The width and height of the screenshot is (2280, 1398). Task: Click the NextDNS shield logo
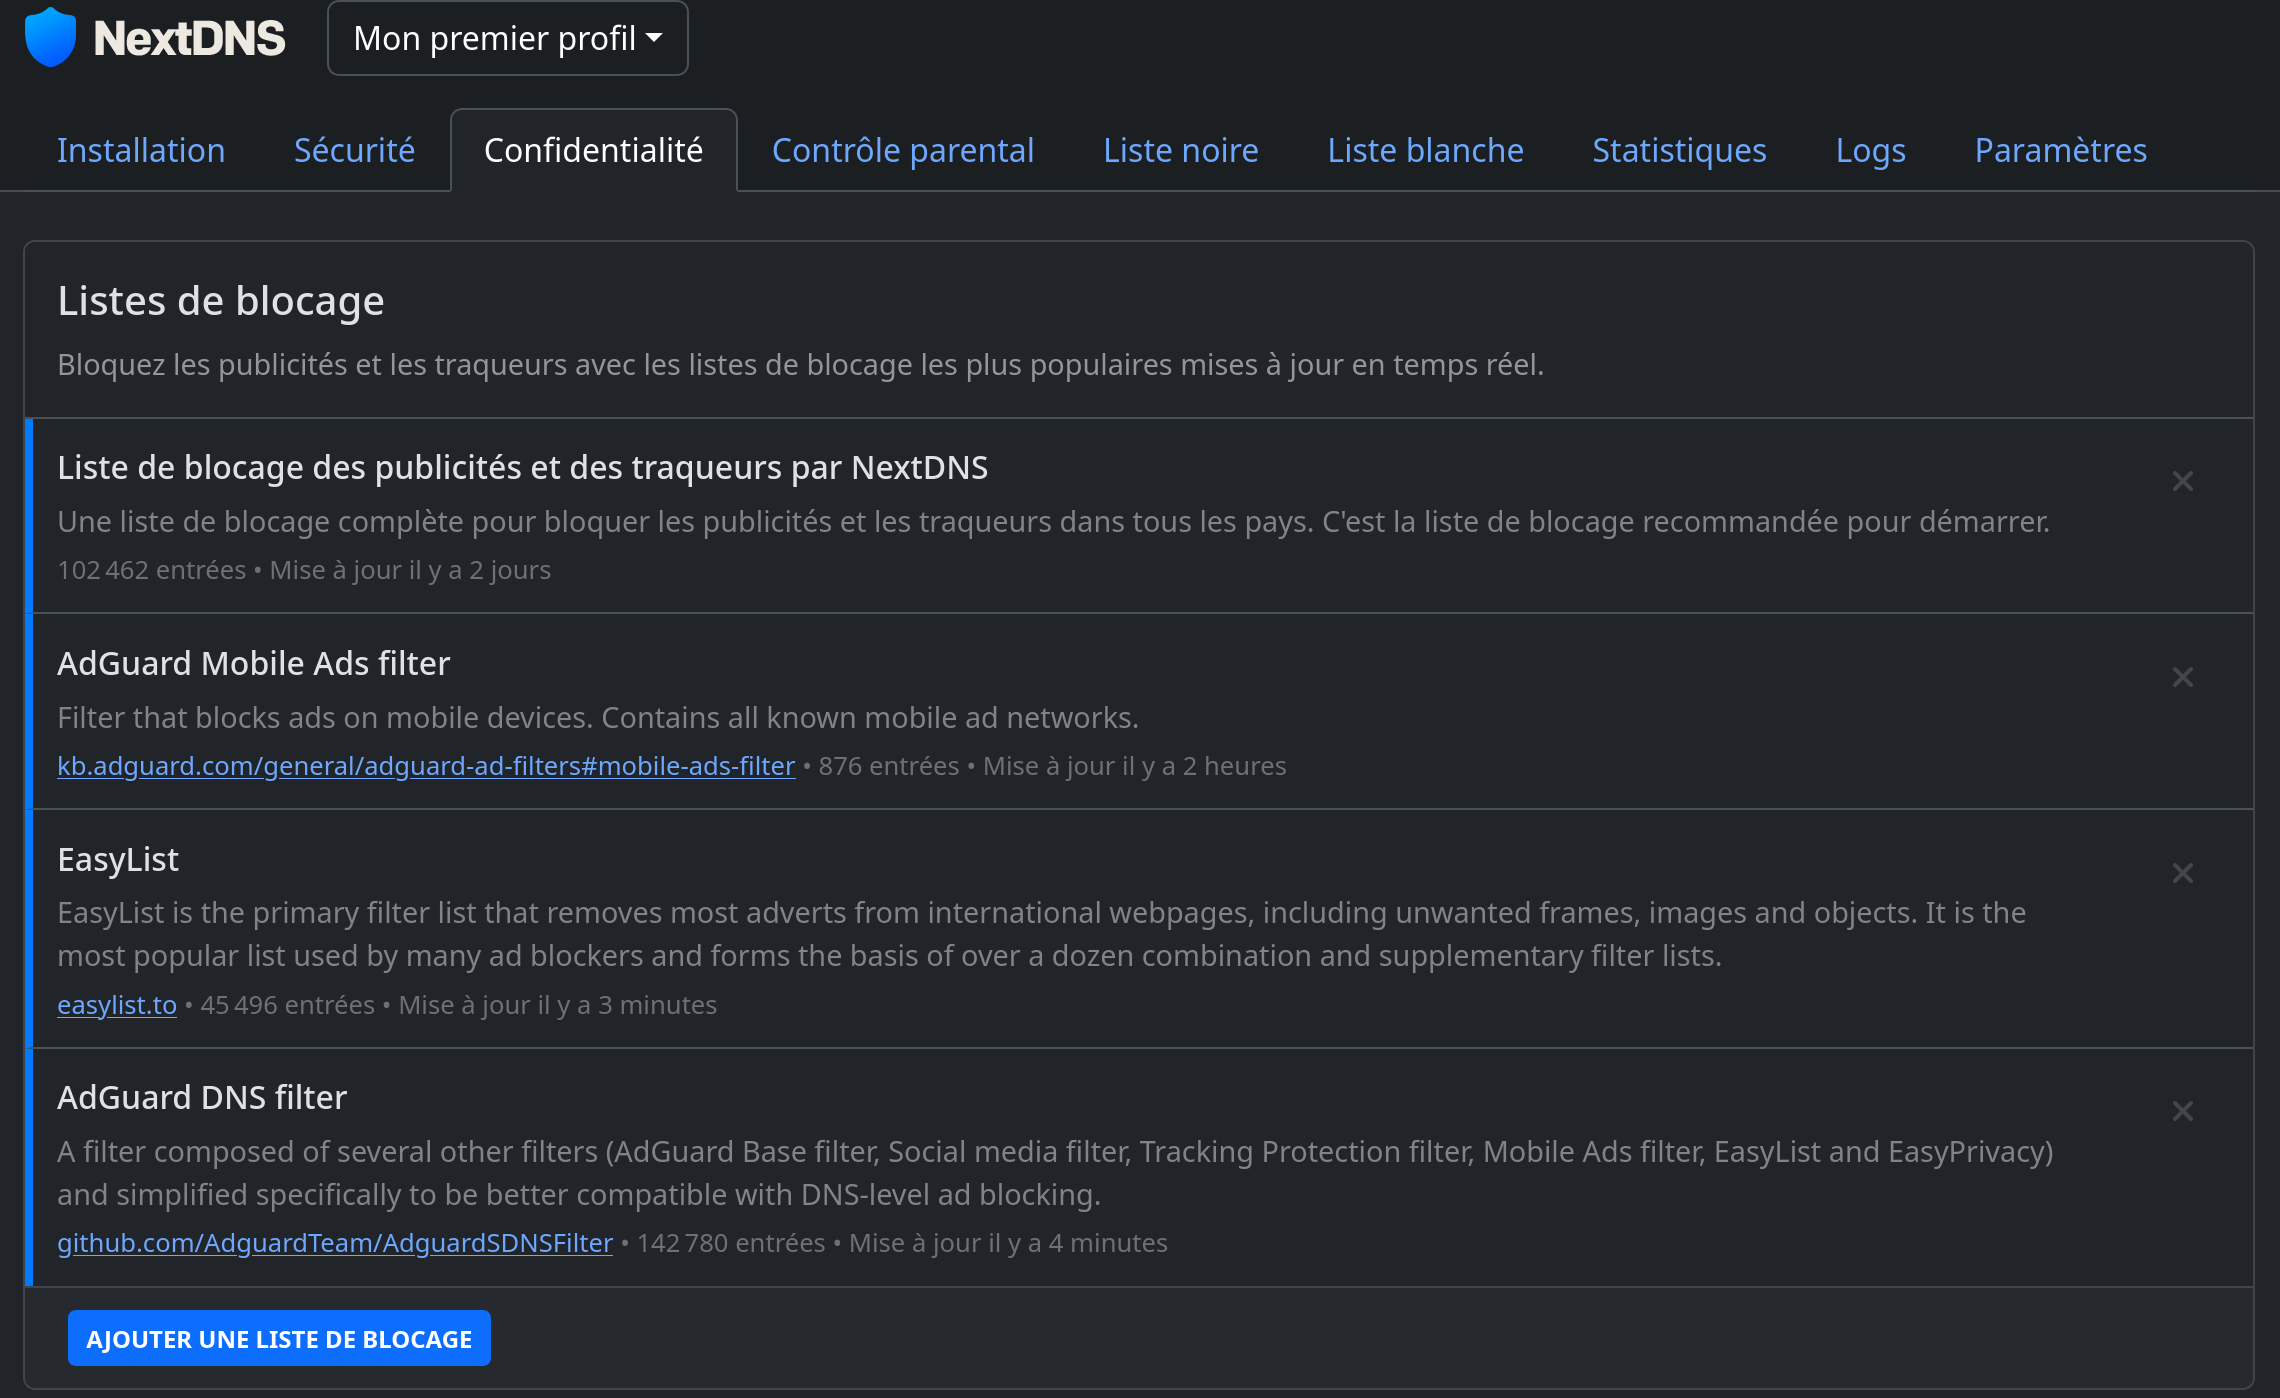click(50, 38)
